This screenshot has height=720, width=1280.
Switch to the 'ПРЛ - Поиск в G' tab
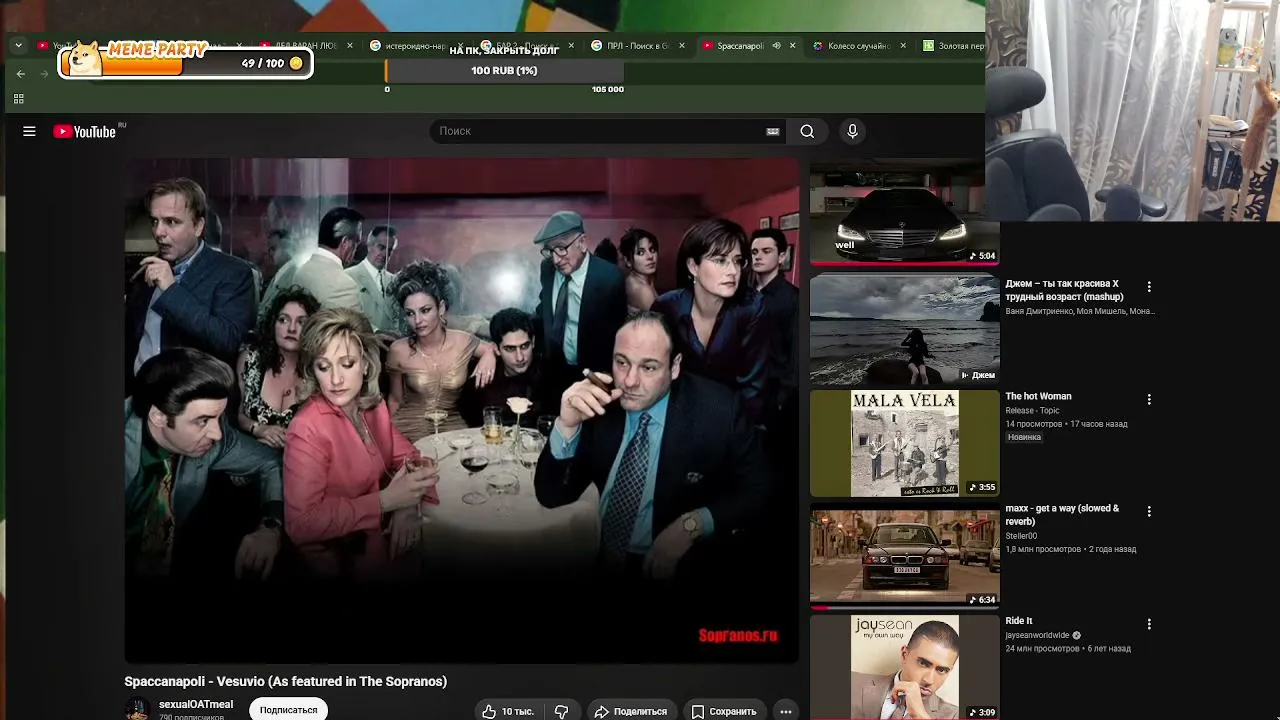coord(637,46)
